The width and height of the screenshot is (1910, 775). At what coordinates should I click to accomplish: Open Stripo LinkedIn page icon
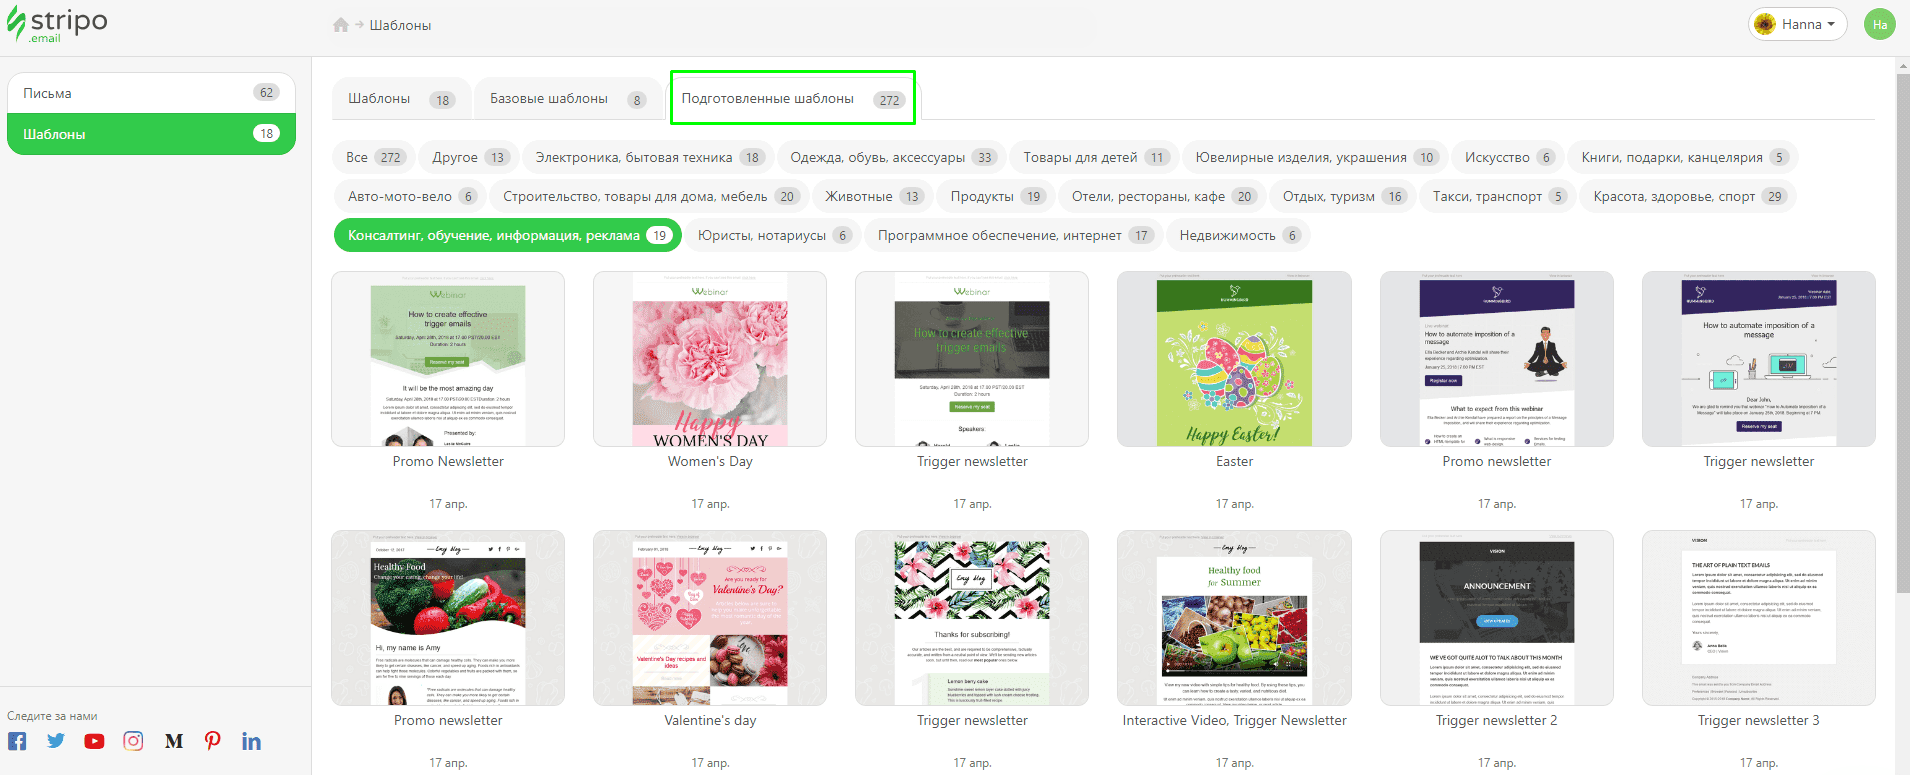(251, 741)
